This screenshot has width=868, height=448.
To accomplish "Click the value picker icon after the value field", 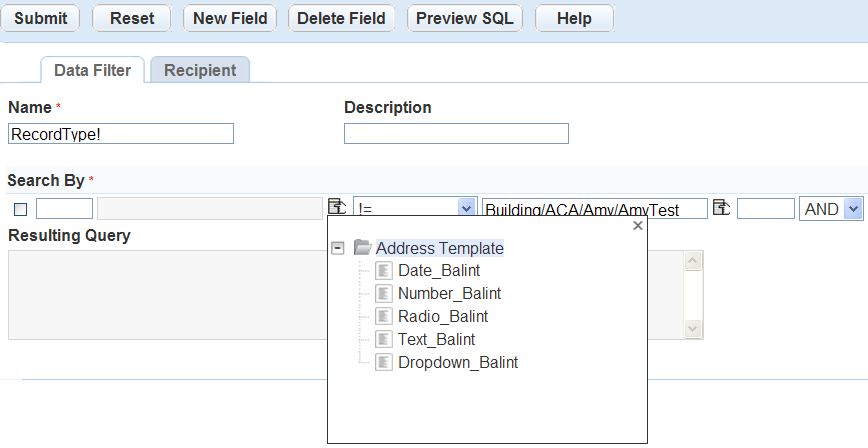I will tap(721, 207).
